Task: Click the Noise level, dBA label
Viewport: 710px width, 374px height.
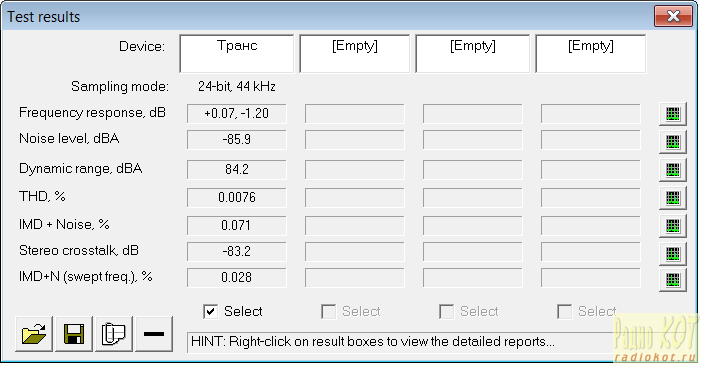Action: 69,139
